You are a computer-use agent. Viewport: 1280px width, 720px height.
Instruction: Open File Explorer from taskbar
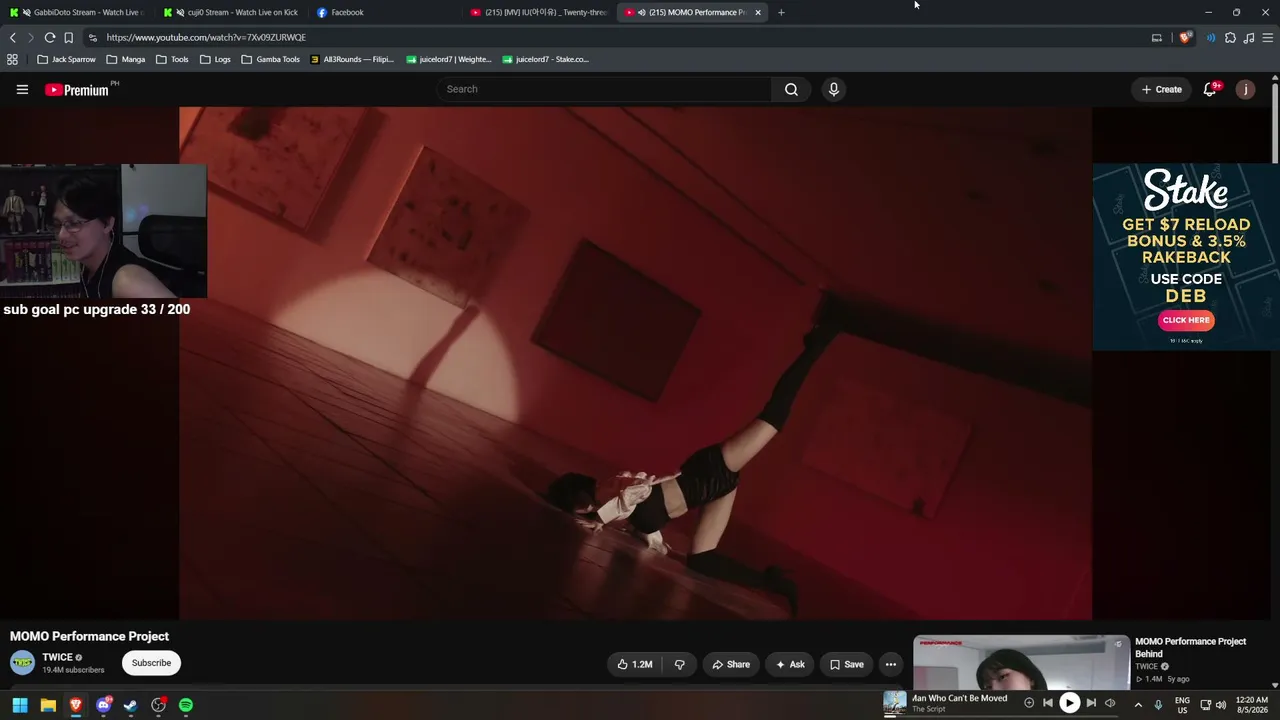tap(47, 705)
